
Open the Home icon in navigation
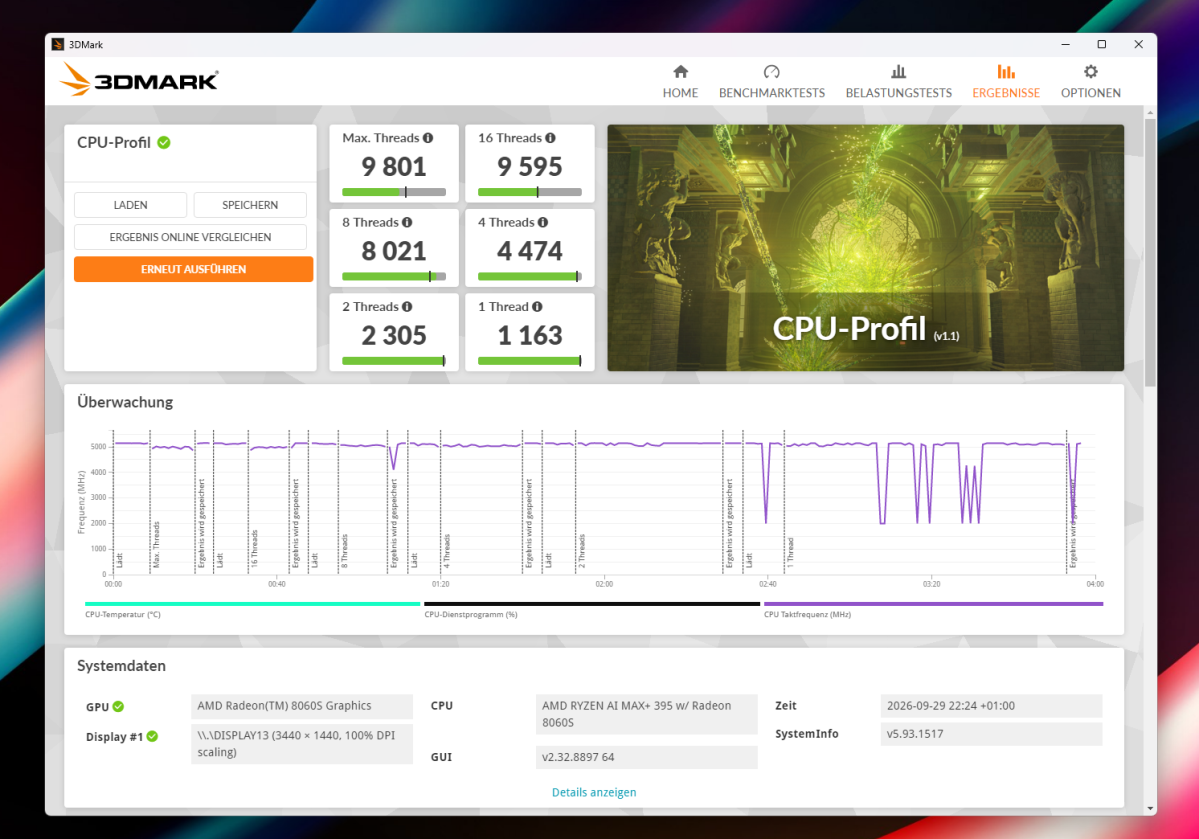680,72
